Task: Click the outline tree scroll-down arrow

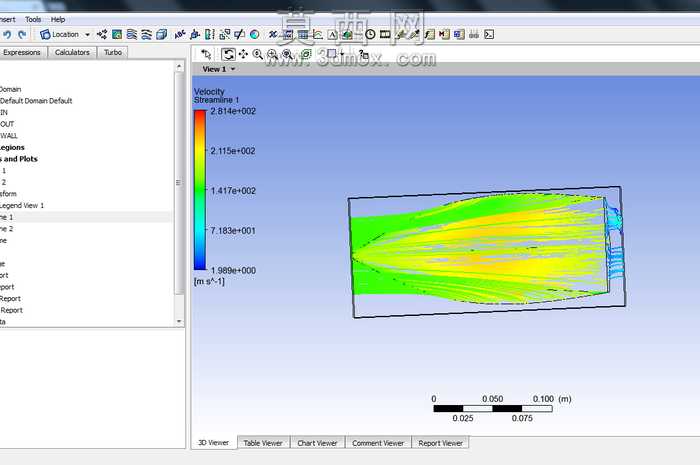Action: tap(179, 321)
